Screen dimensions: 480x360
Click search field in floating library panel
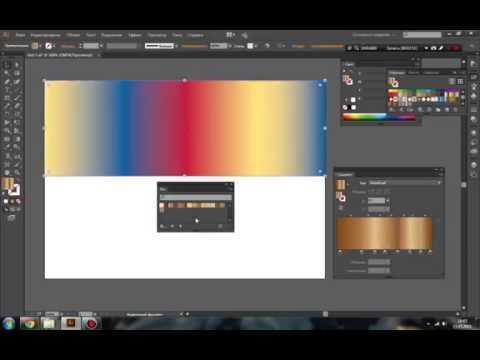pyautogui.click(x=196, y=197)
